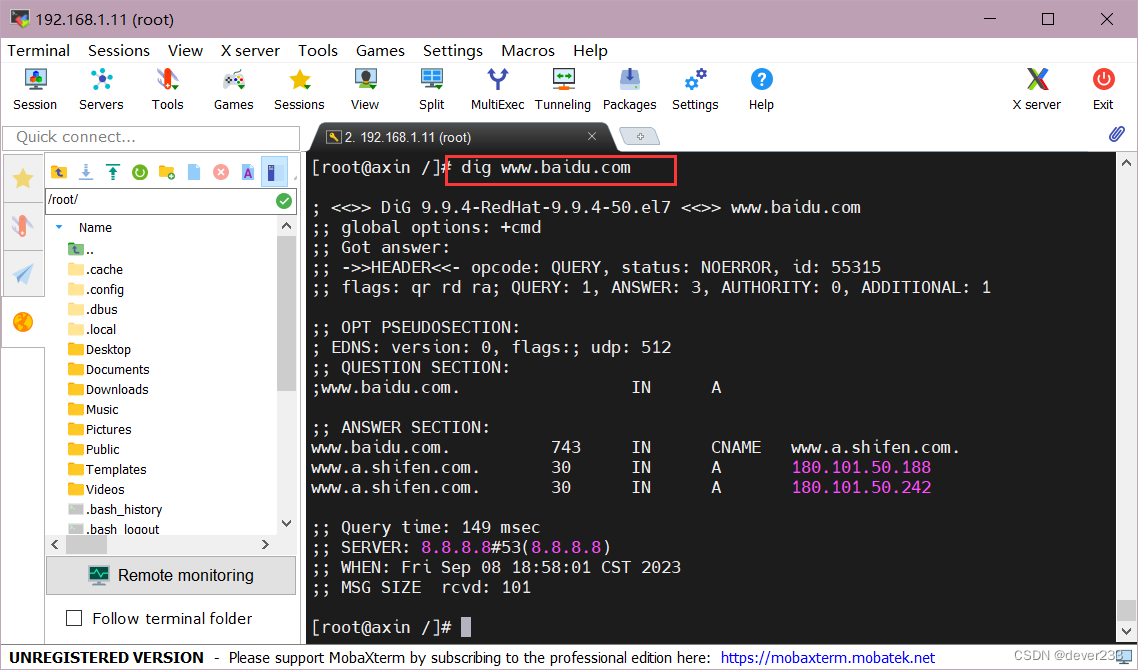
Task: Click file list horizontal scroll right arrow
Action: [x=265, y=544]
